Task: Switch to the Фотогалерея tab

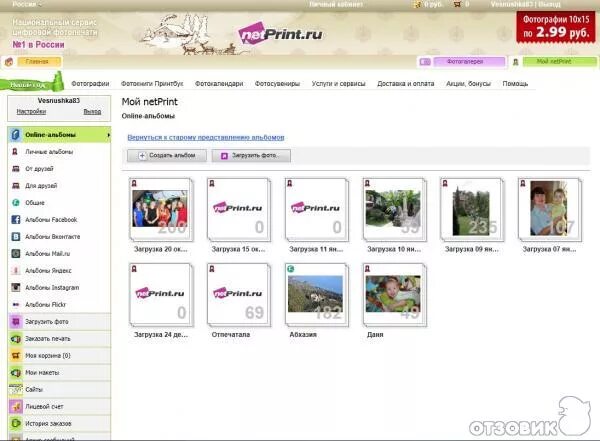Action: click(469, 62)
